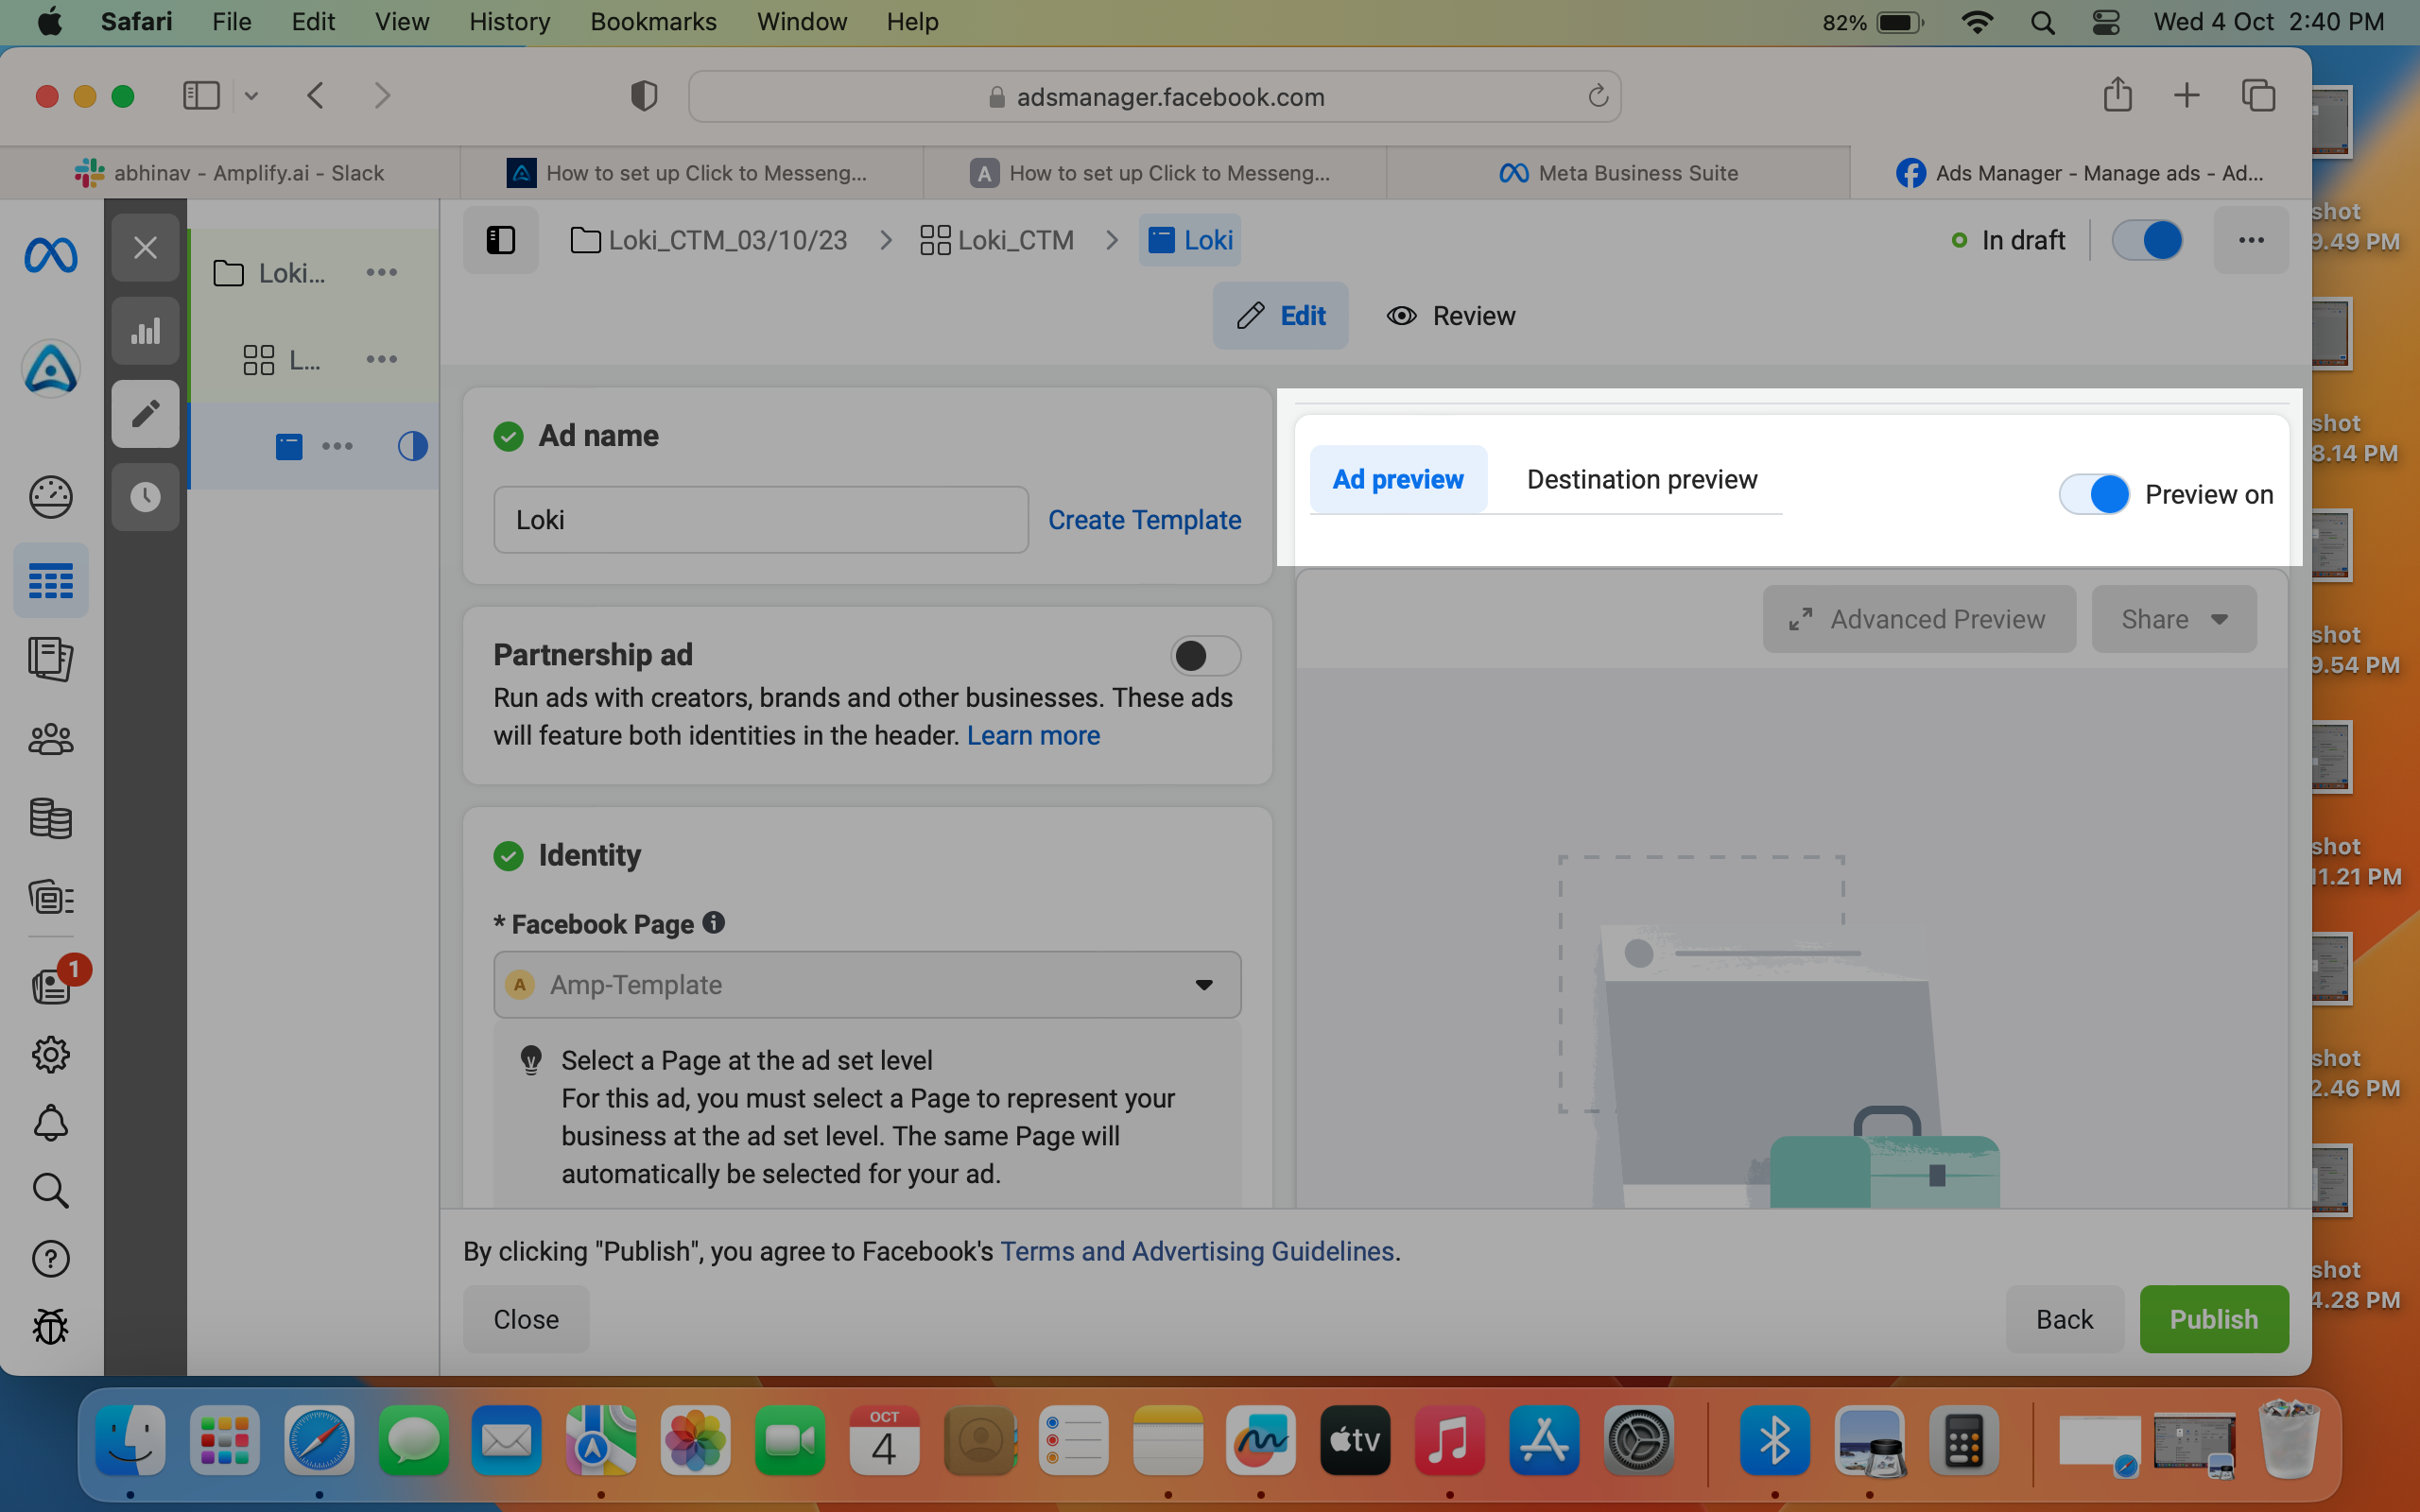Switch to abhinav Amplify.ai Slack tab

click(x=230, y=173)
